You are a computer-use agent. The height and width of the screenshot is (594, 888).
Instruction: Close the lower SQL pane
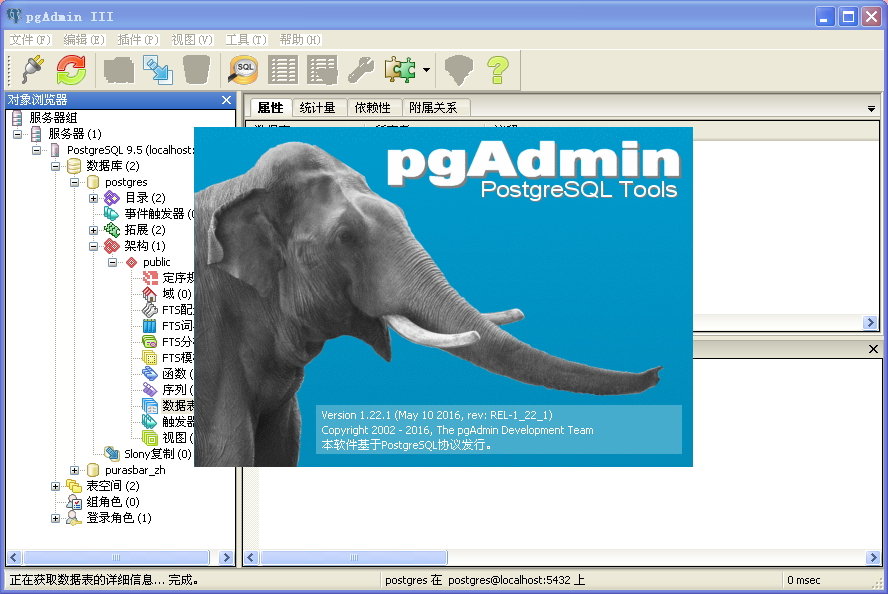coord(873,349)
